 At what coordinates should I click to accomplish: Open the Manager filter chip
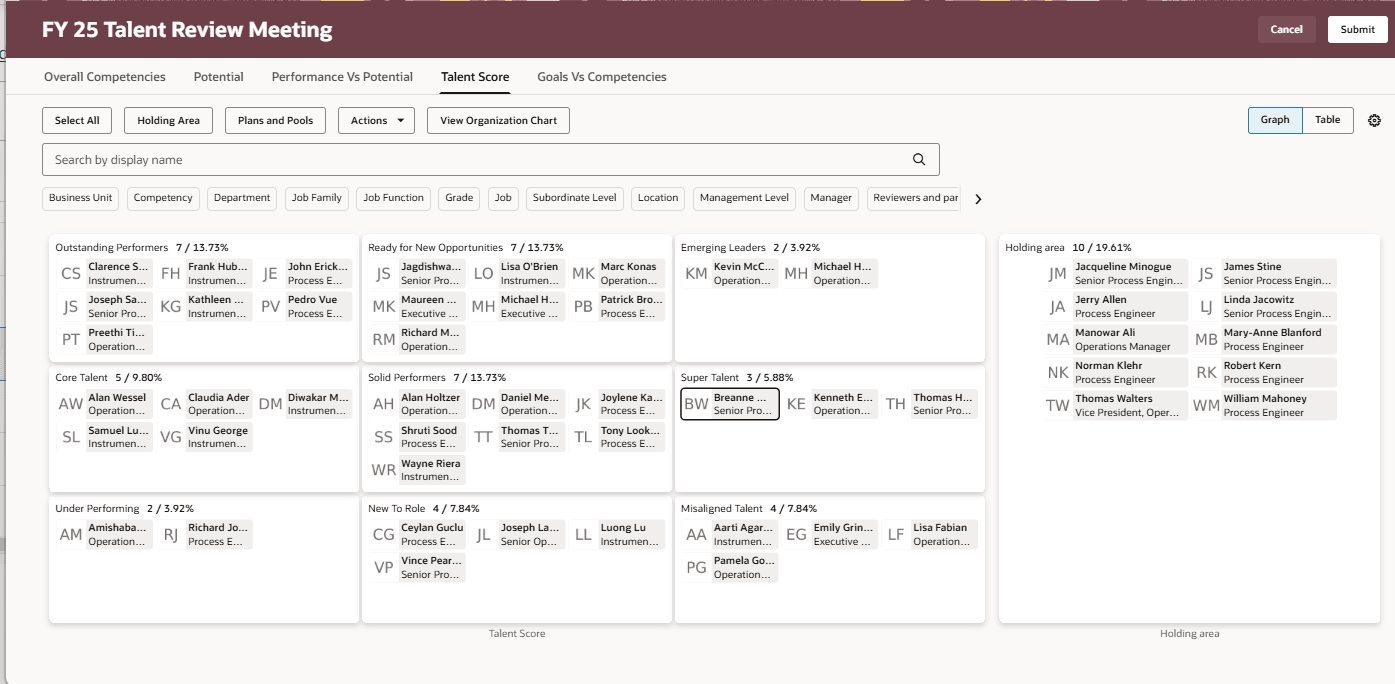pos(831,198)
